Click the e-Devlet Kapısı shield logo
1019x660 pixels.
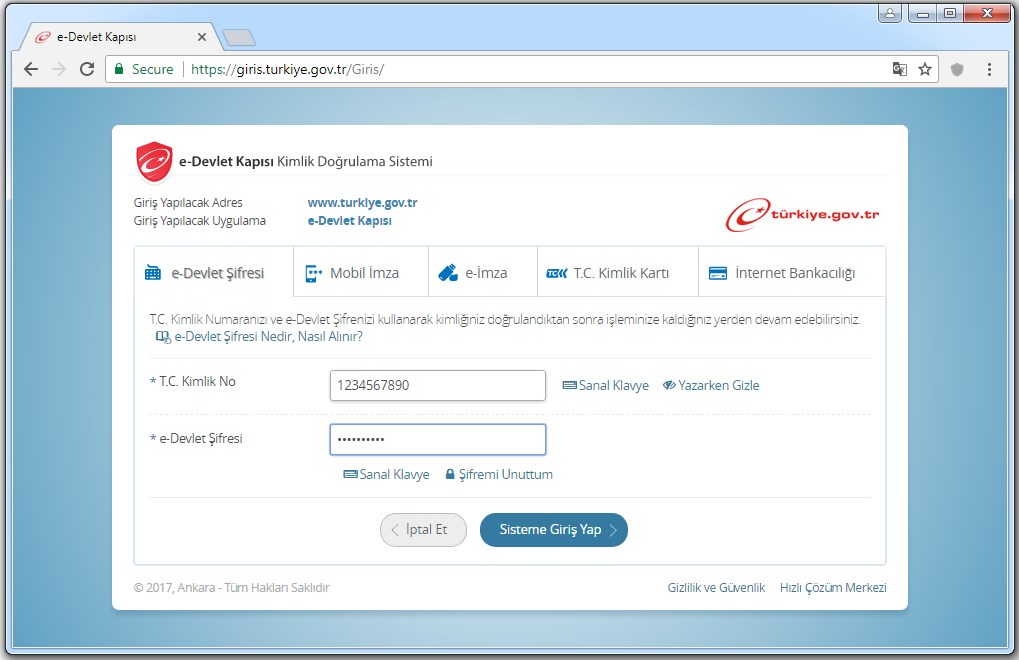(x=154, y=162)
